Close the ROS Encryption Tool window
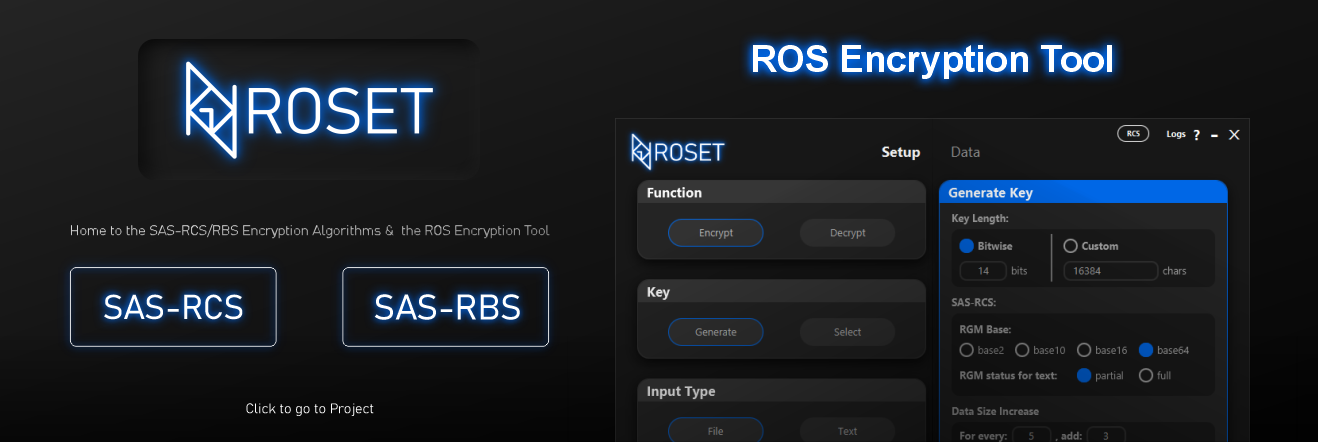 coord(1234,135)
